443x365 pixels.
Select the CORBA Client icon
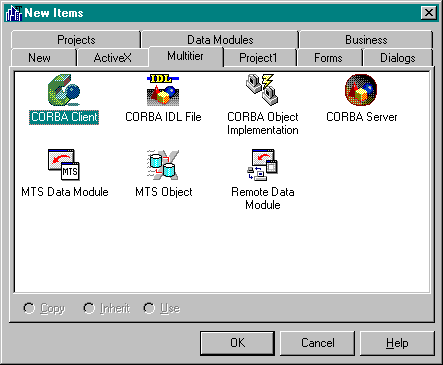[64, 90]
